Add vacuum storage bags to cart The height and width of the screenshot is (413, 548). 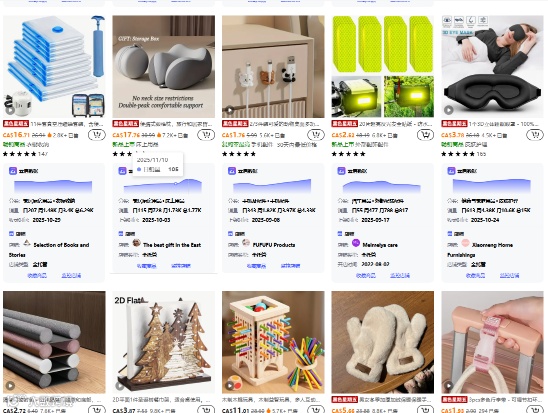pos(97,135)
